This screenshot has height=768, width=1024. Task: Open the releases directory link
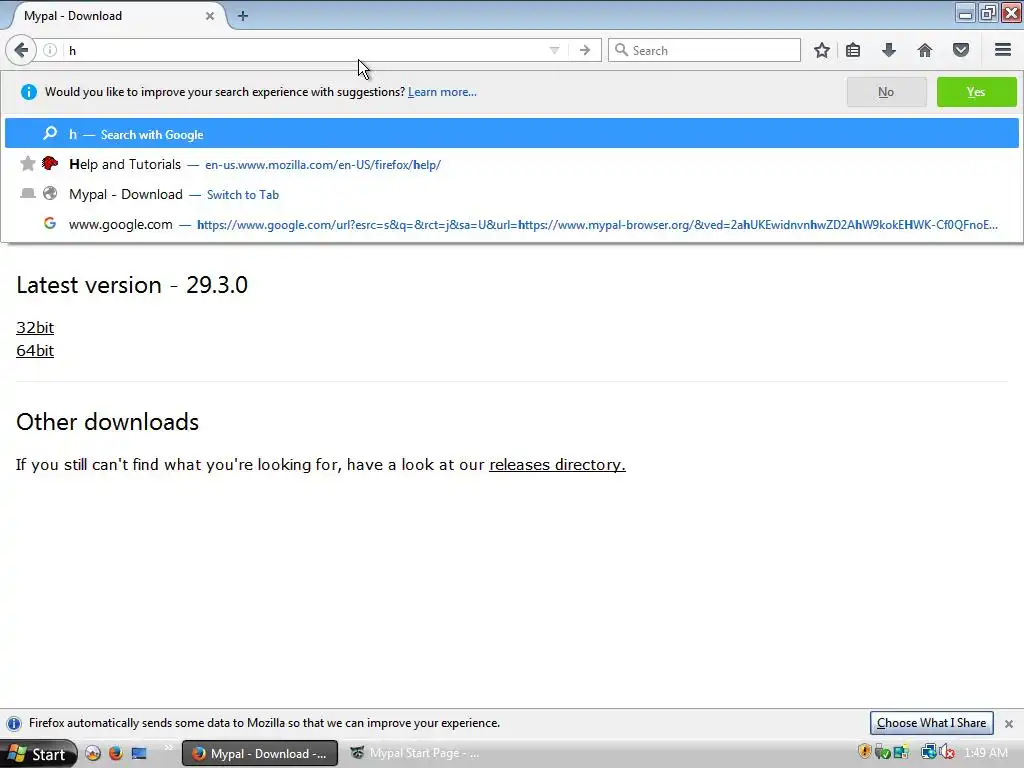click(557, 464)
